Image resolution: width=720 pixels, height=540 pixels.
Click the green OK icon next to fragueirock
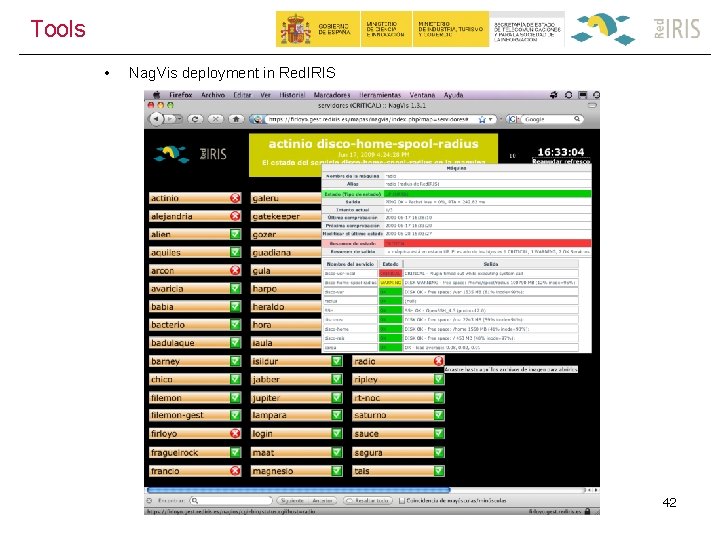[x=235, y=452]
